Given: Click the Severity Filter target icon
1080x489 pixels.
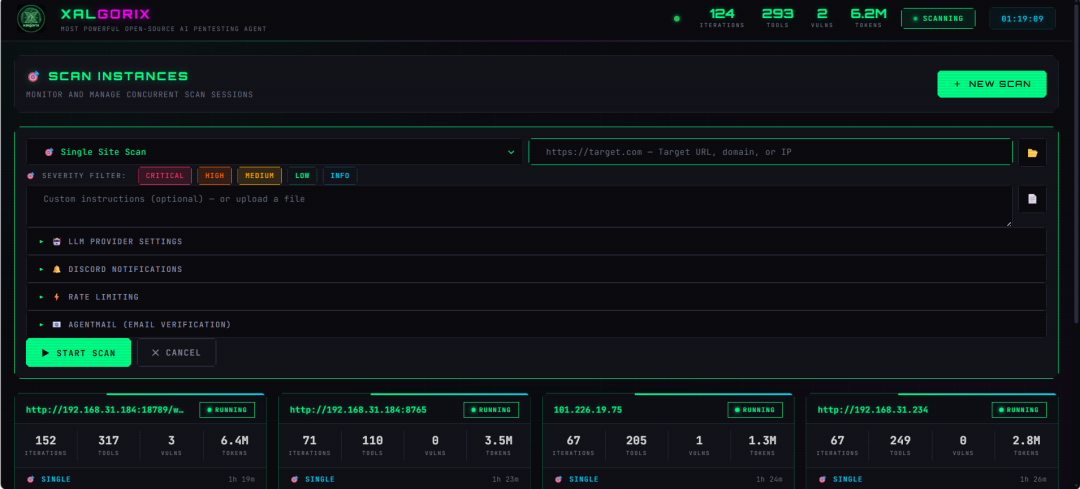Looking at the screenshot, I should point(30,176).
